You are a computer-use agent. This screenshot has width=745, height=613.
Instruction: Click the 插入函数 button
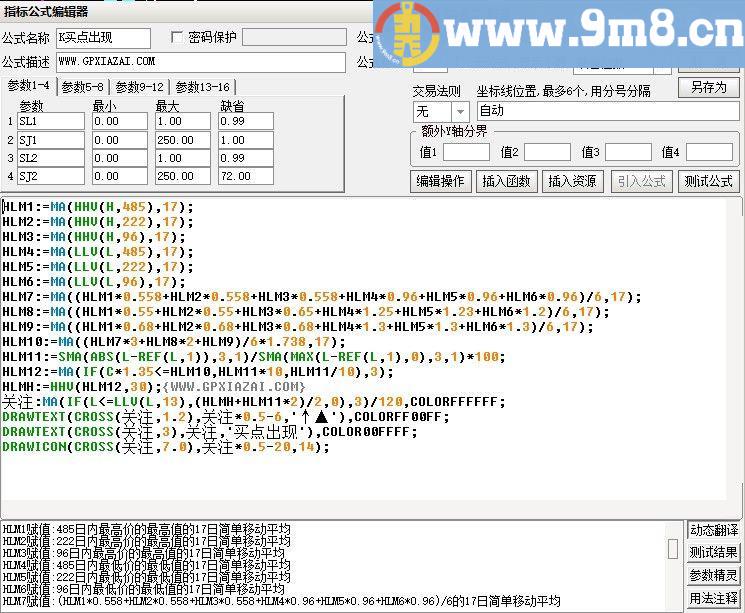(x=506, y=181)
